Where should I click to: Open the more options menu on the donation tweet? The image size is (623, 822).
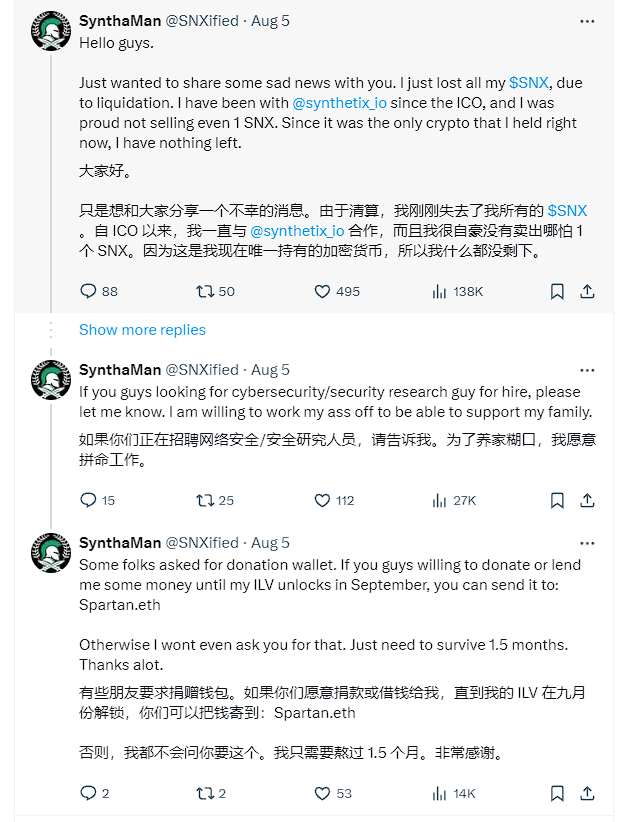(589, 543)
